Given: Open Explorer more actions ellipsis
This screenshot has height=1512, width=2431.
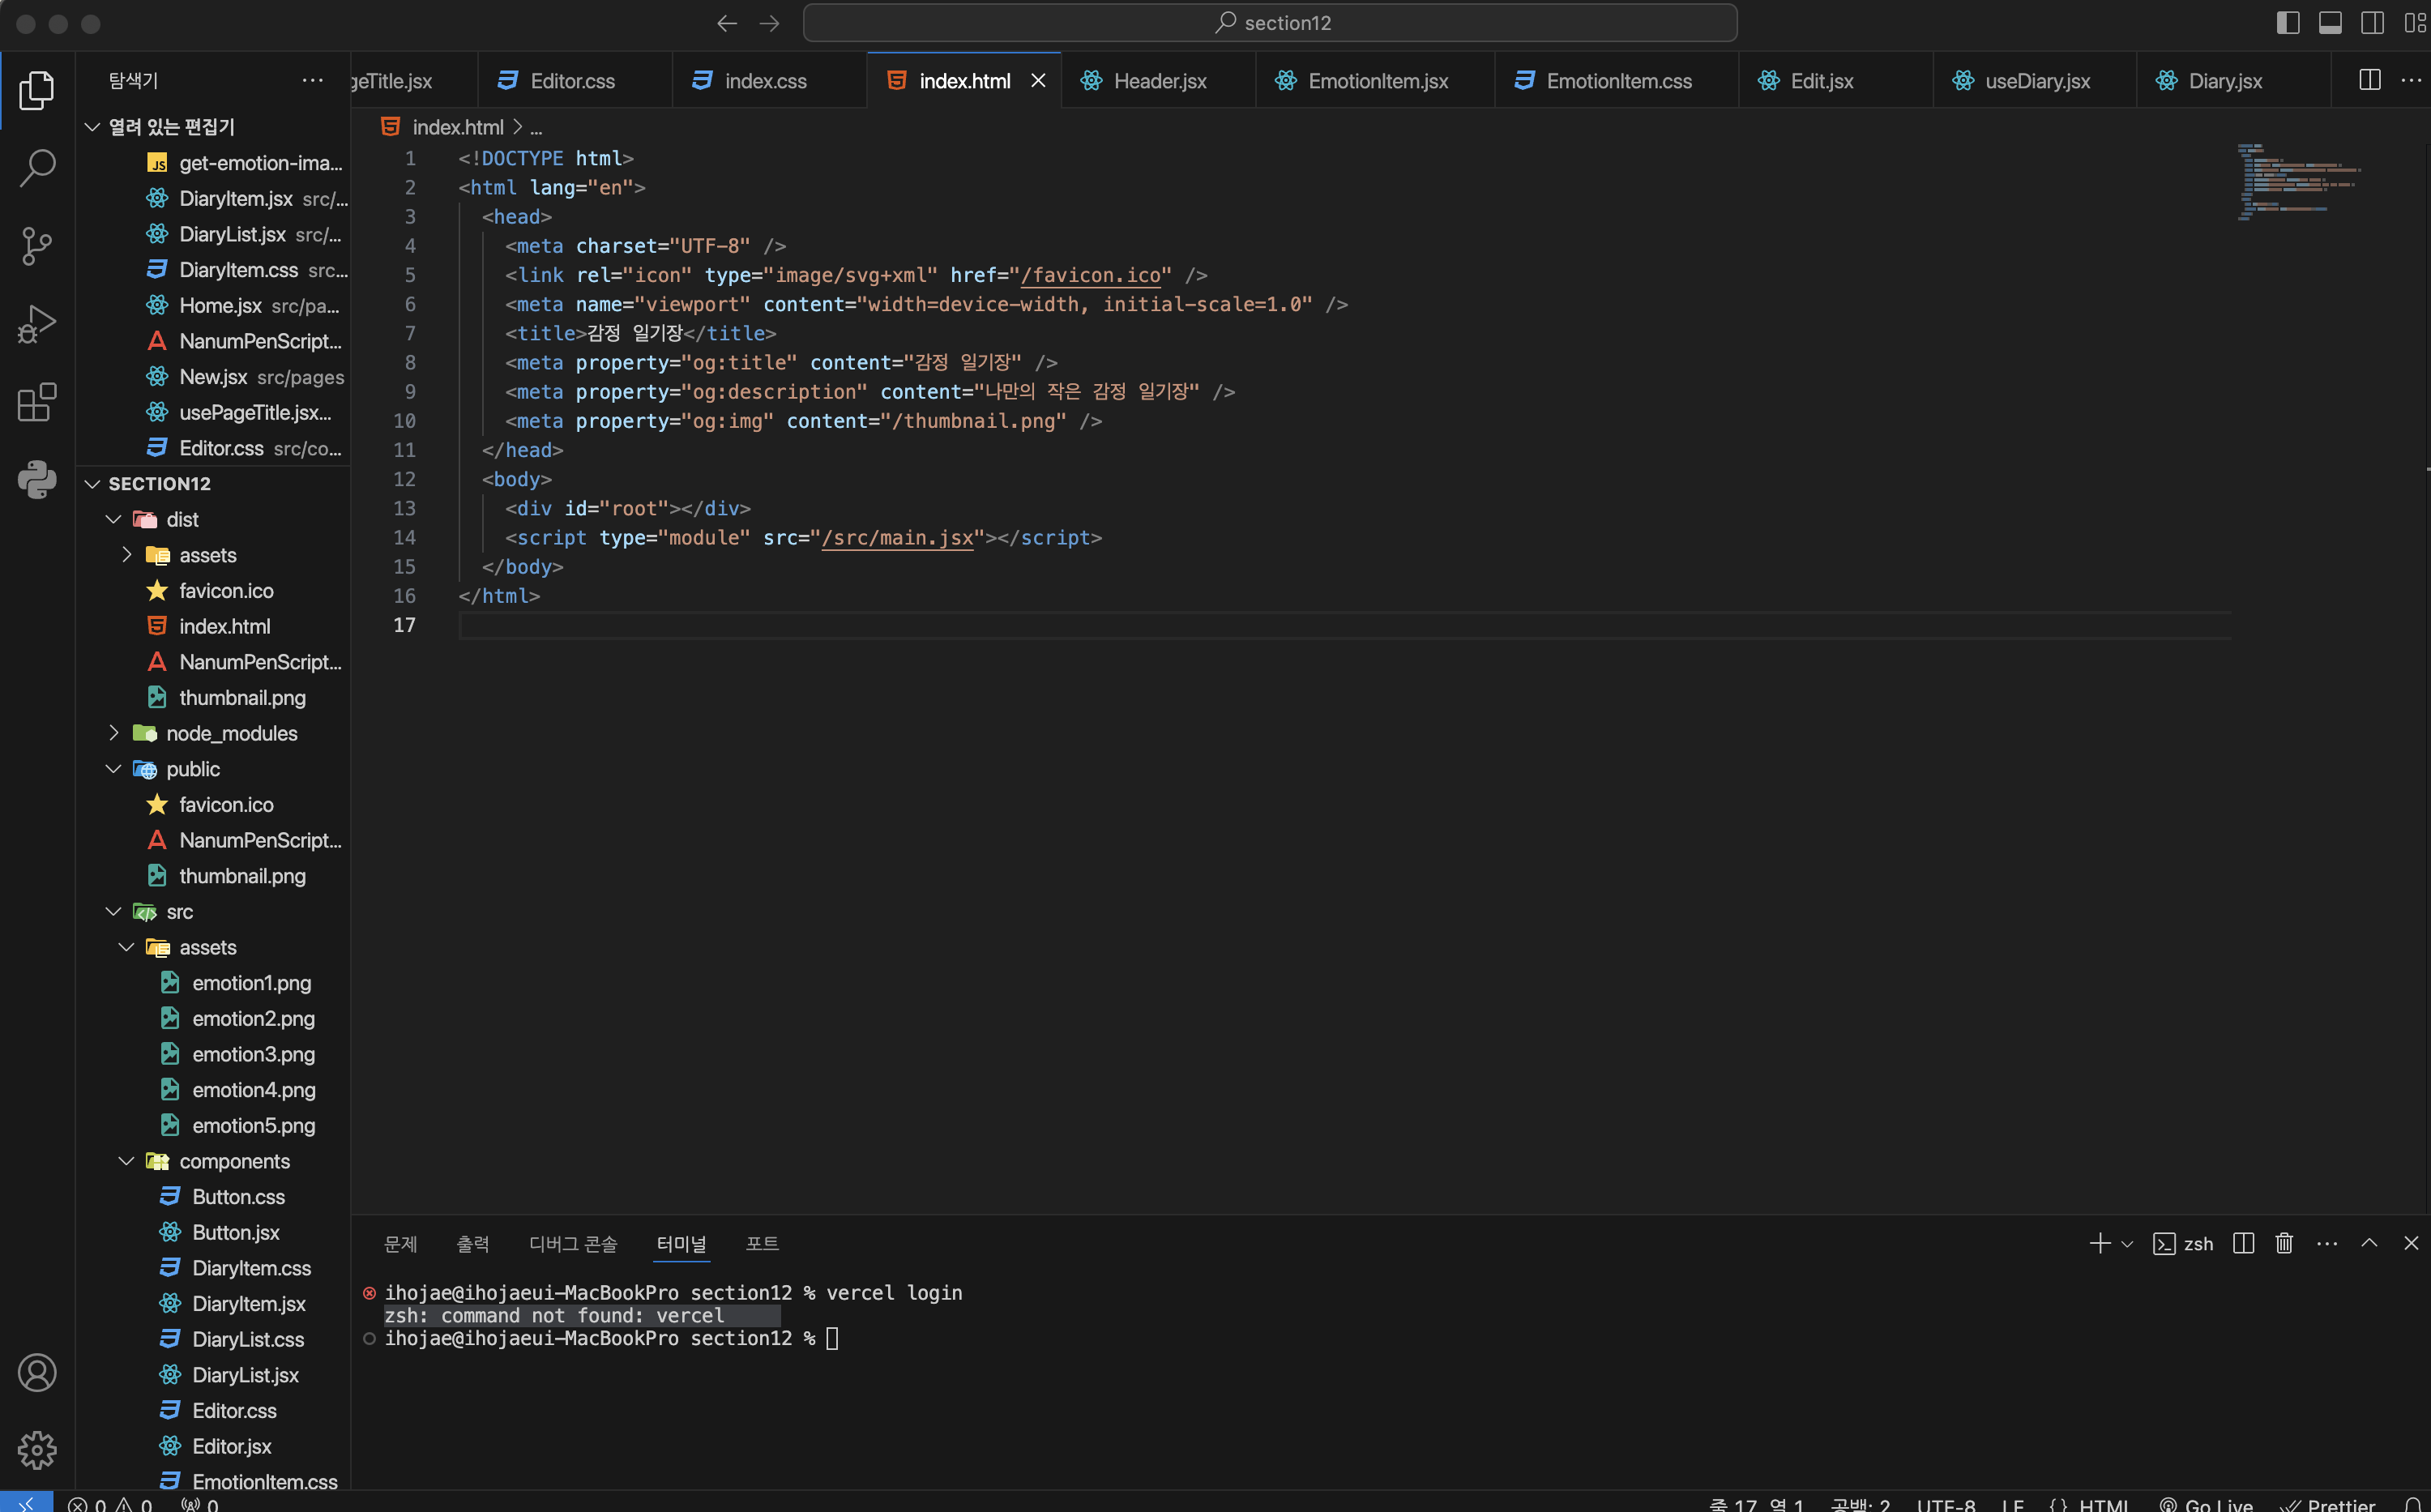Looking at the screenshot, I should coord(313,80).
